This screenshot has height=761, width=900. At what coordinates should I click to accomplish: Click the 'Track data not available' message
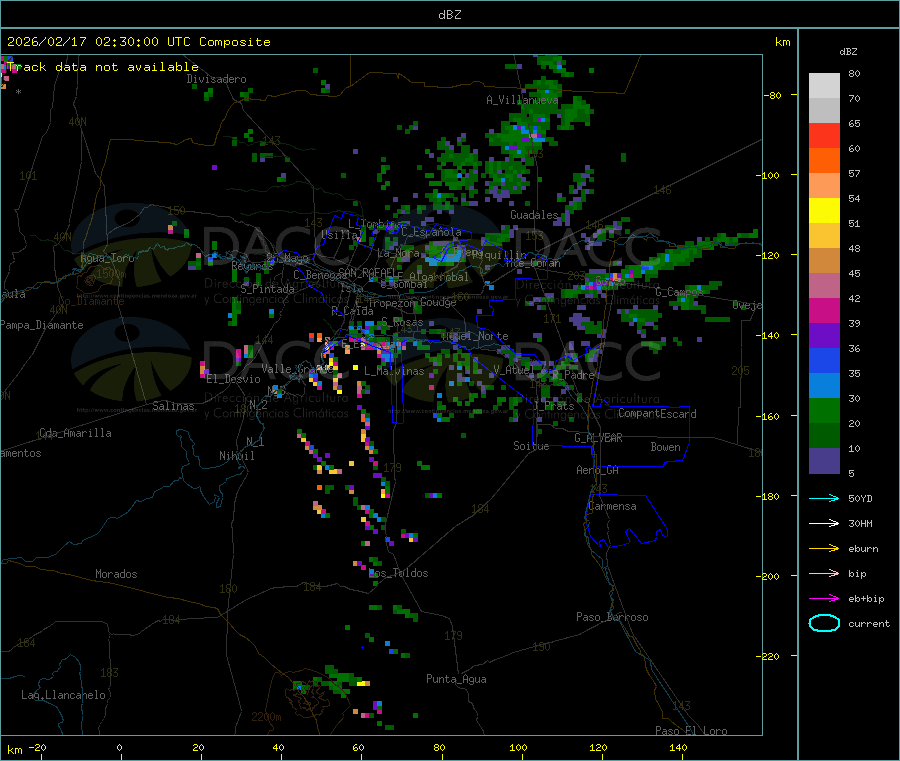click(103, 67)
